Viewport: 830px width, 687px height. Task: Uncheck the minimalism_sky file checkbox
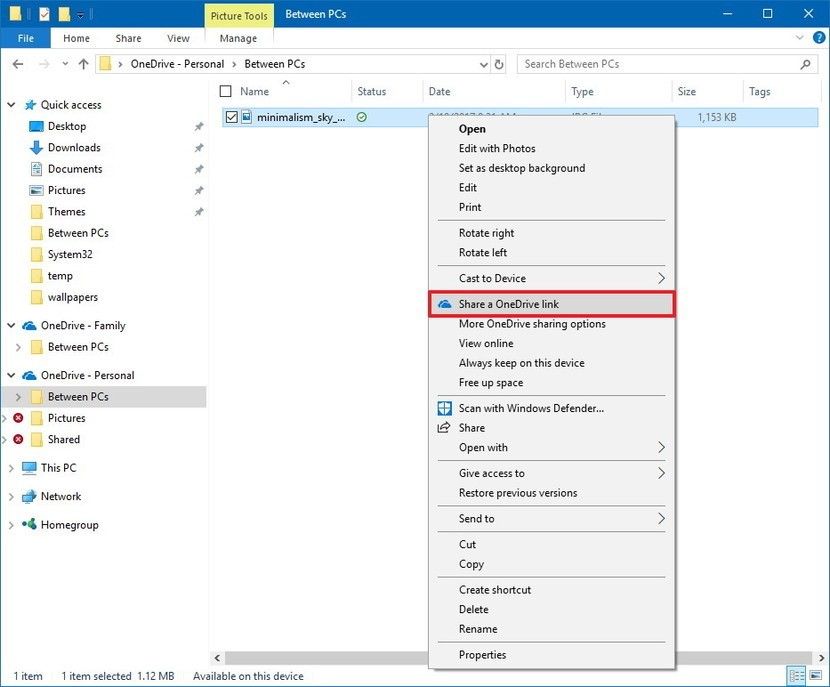pos(232,117)
